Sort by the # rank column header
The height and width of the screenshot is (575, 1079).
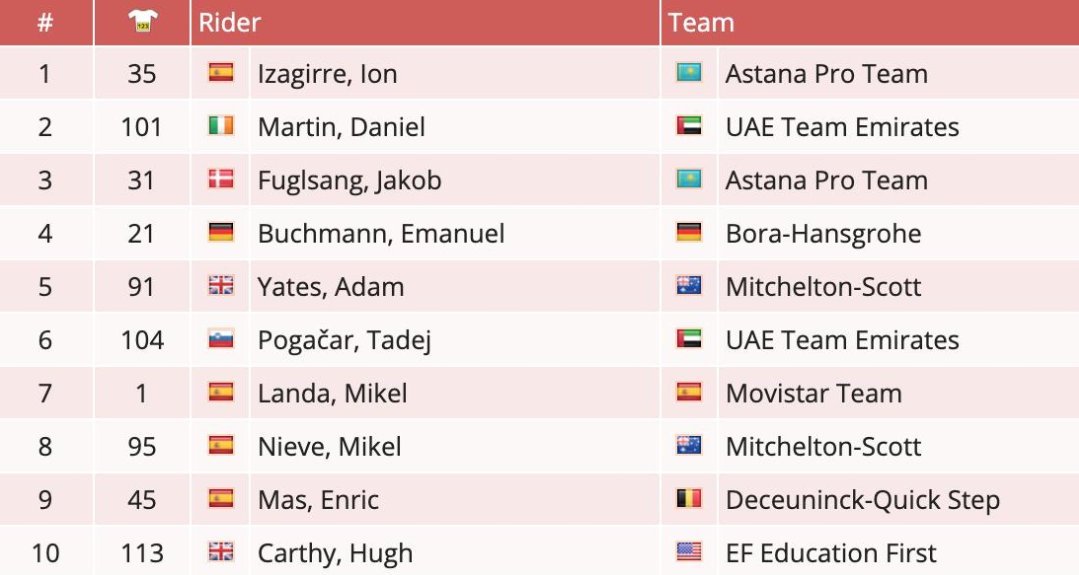[45, 23]
